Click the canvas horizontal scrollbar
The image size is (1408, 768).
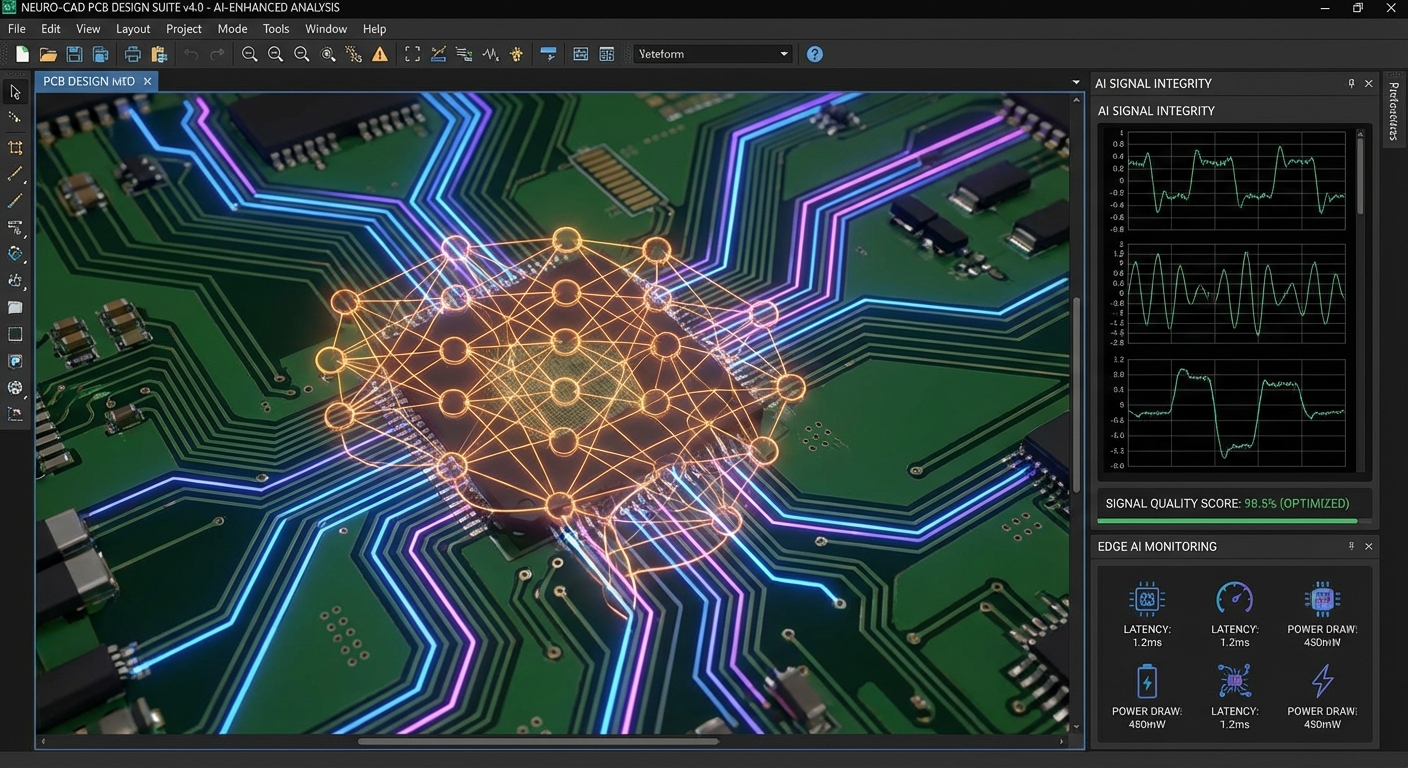(539, 742)
